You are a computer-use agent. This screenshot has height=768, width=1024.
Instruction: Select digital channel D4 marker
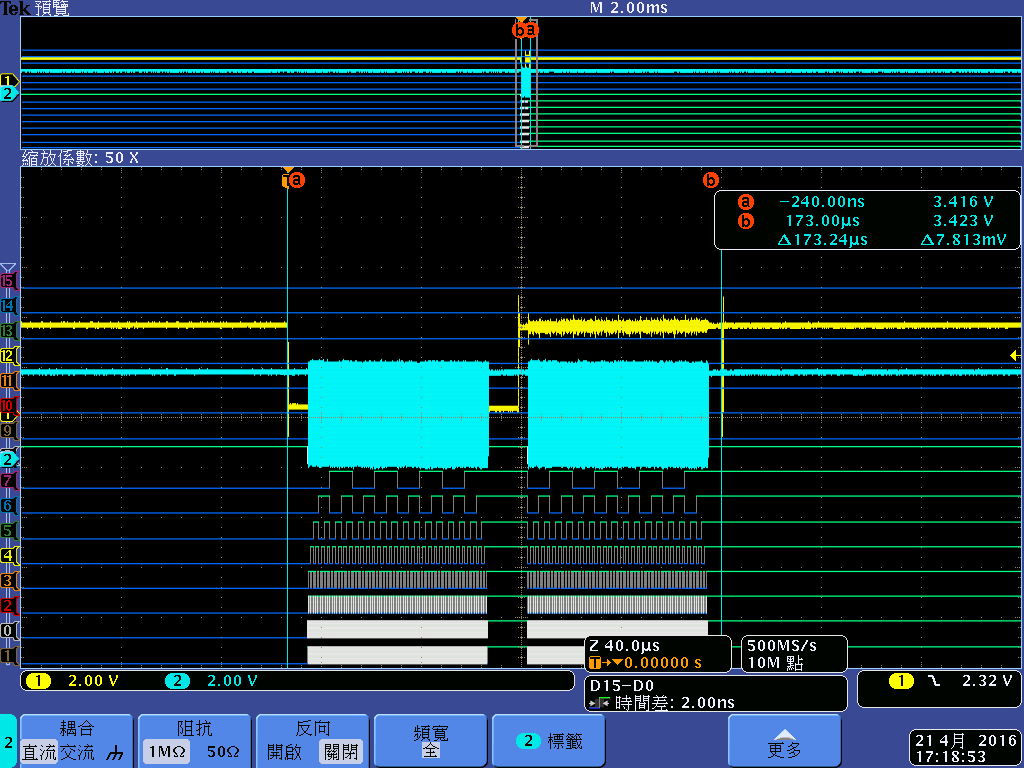pos(8,556)
